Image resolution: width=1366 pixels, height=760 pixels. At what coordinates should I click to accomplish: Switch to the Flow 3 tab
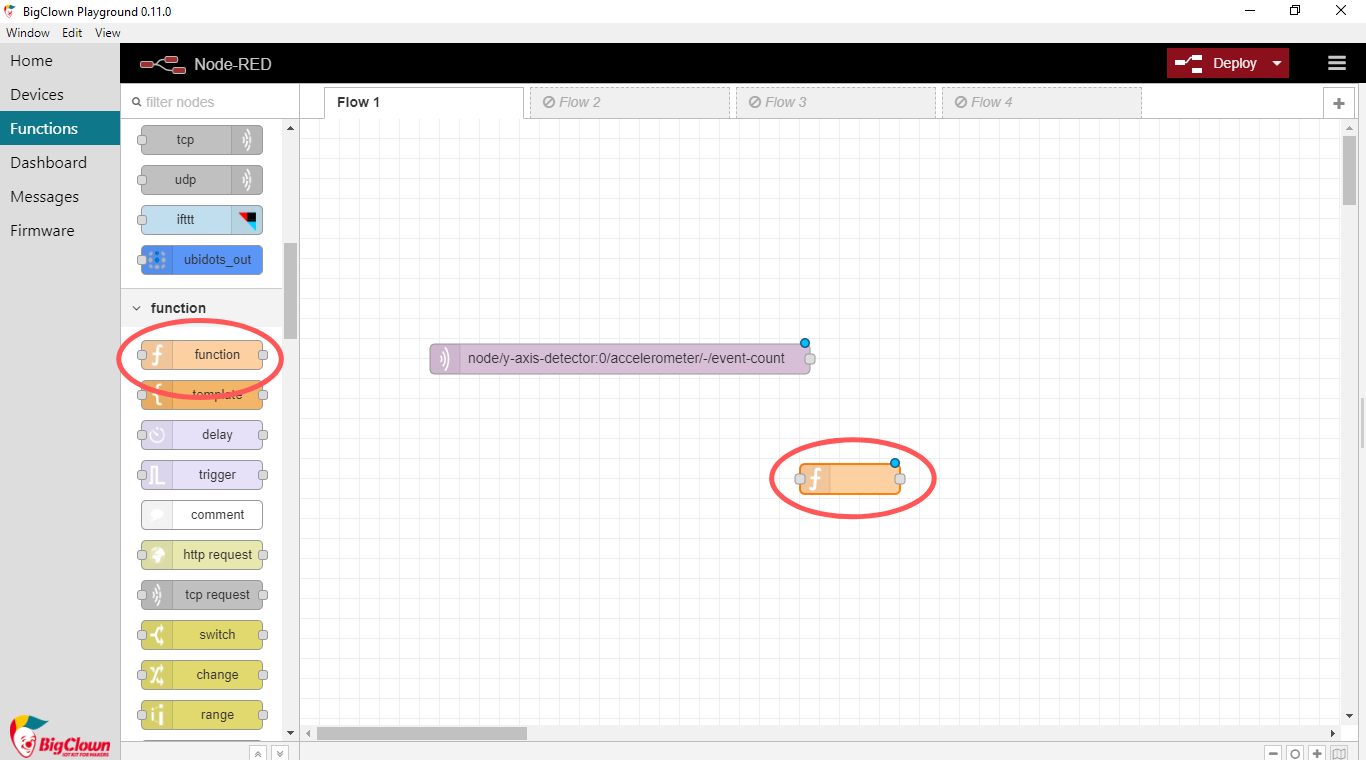(x=836, y=102)
